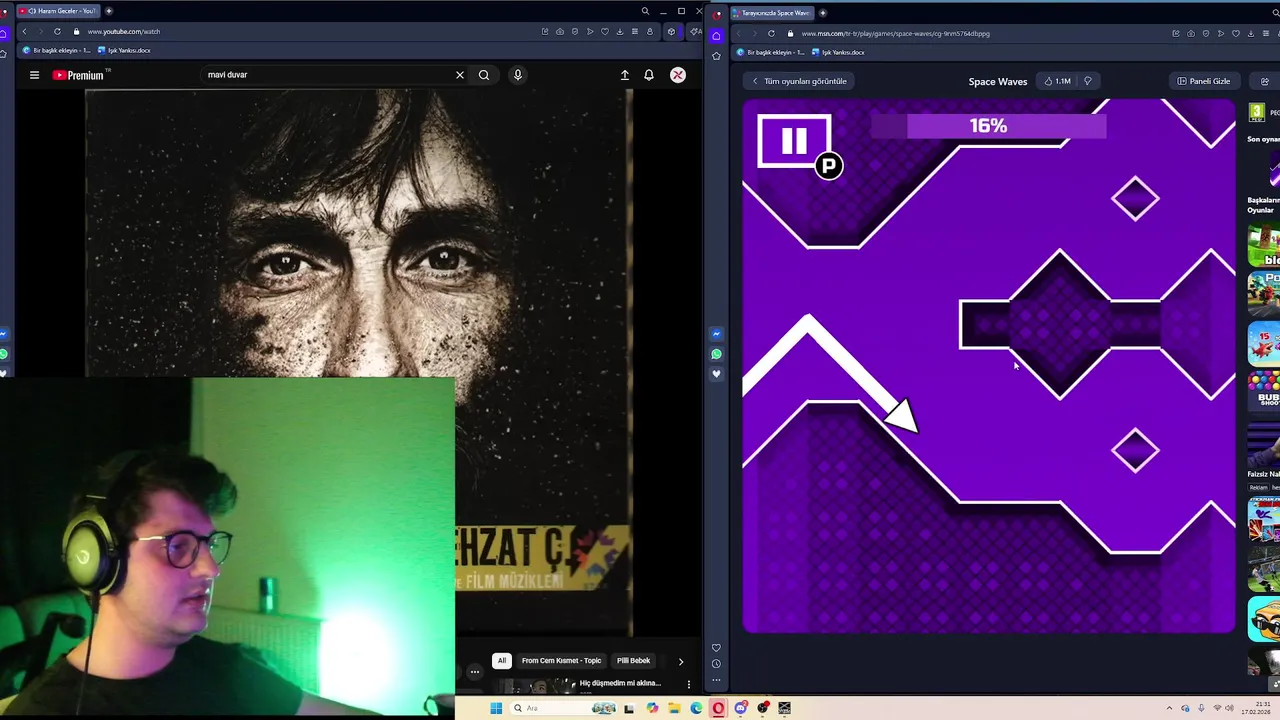Open Opera from the taskbar
The width and height of the screenshot is (1280, 720).
718,708
